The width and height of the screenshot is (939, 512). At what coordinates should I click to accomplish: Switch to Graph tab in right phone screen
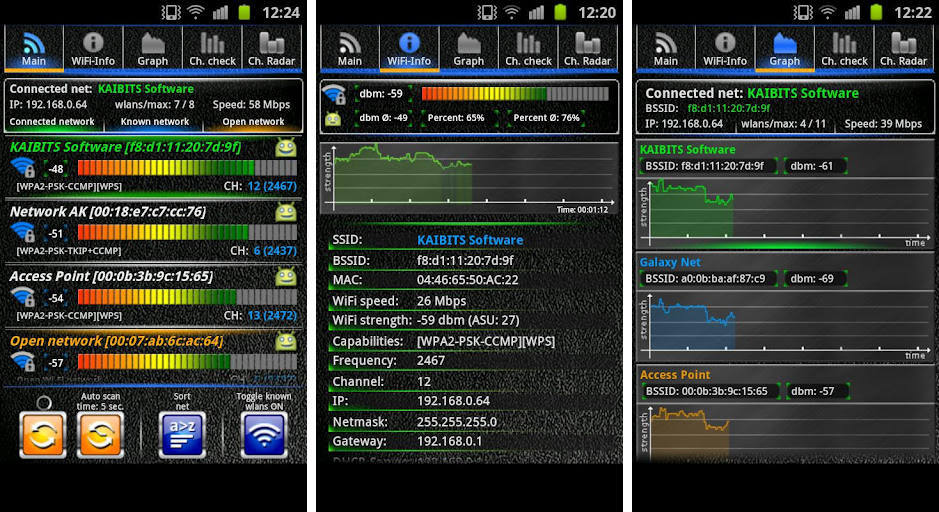[784, 49]
